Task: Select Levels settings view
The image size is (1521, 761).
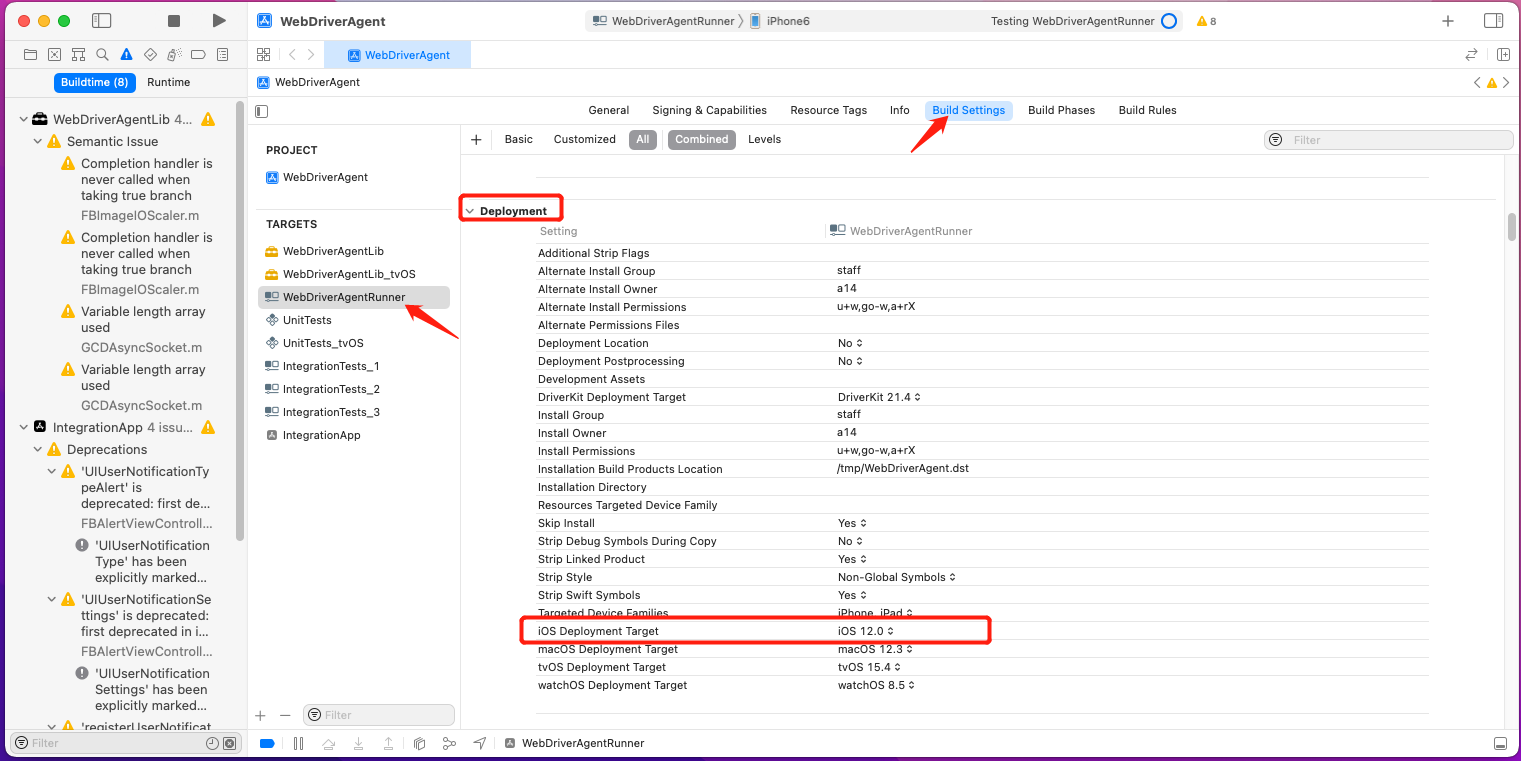Action: 764,140
